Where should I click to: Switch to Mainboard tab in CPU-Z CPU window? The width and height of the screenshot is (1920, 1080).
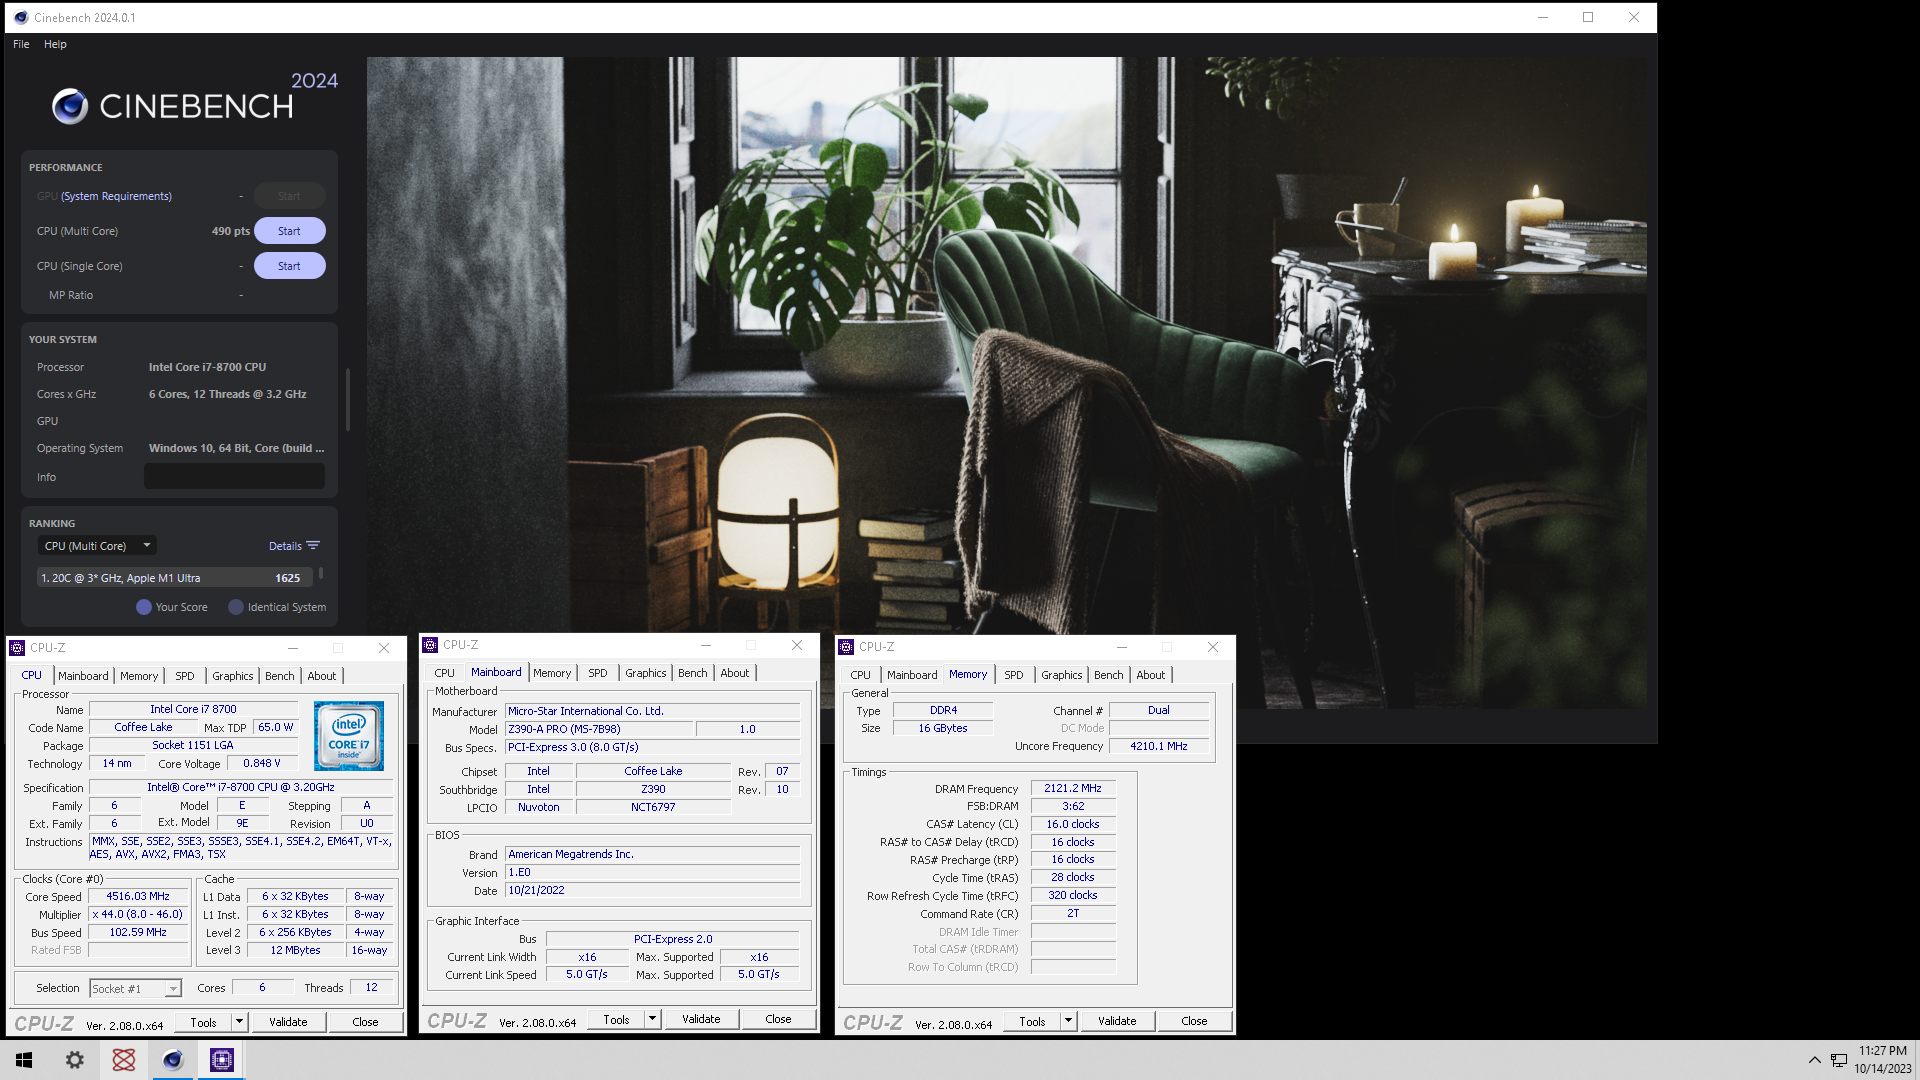click(83, 676)
